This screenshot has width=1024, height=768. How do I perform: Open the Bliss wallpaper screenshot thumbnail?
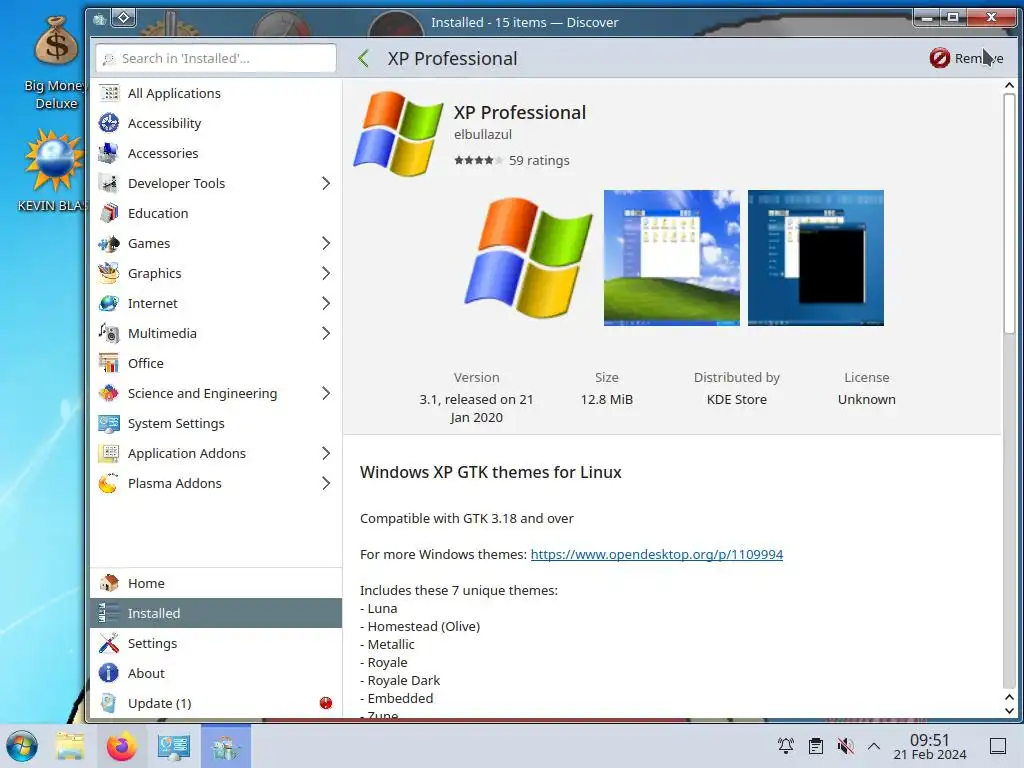672,258
